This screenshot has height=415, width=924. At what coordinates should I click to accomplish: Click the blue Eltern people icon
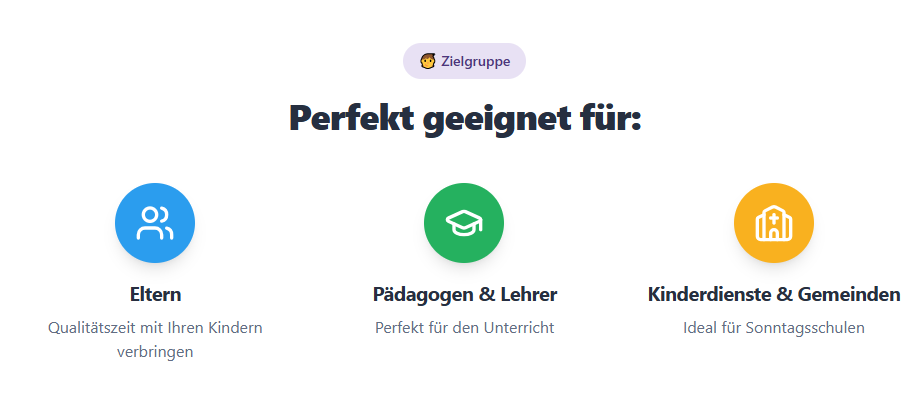(x=154, y=223)
